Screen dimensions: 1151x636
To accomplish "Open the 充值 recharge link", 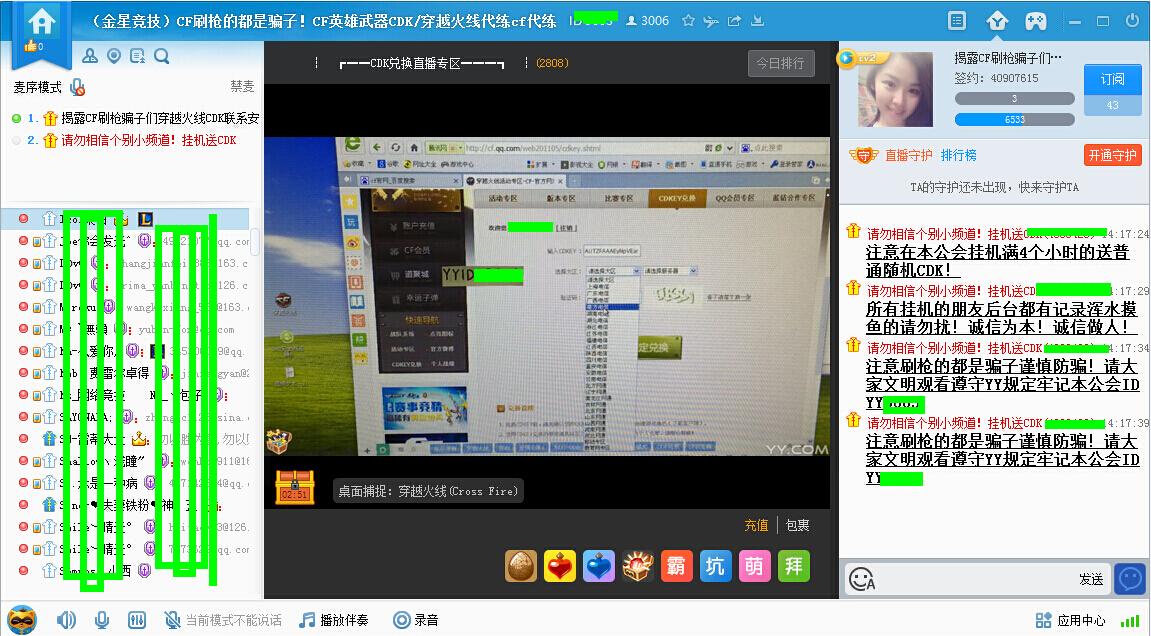I will (x=756, y=525).
